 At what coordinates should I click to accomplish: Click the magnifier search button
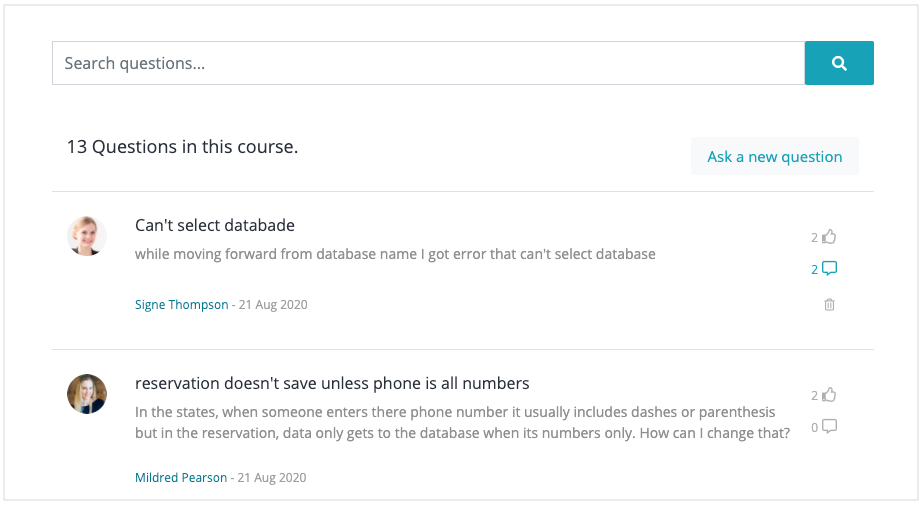839,63
